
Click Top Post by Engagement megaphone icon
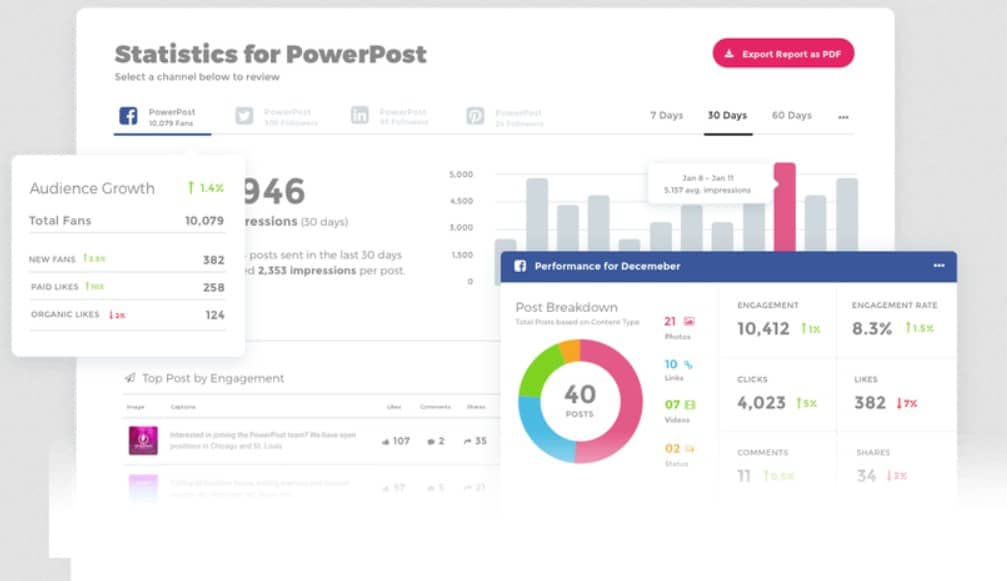[130, 377]
